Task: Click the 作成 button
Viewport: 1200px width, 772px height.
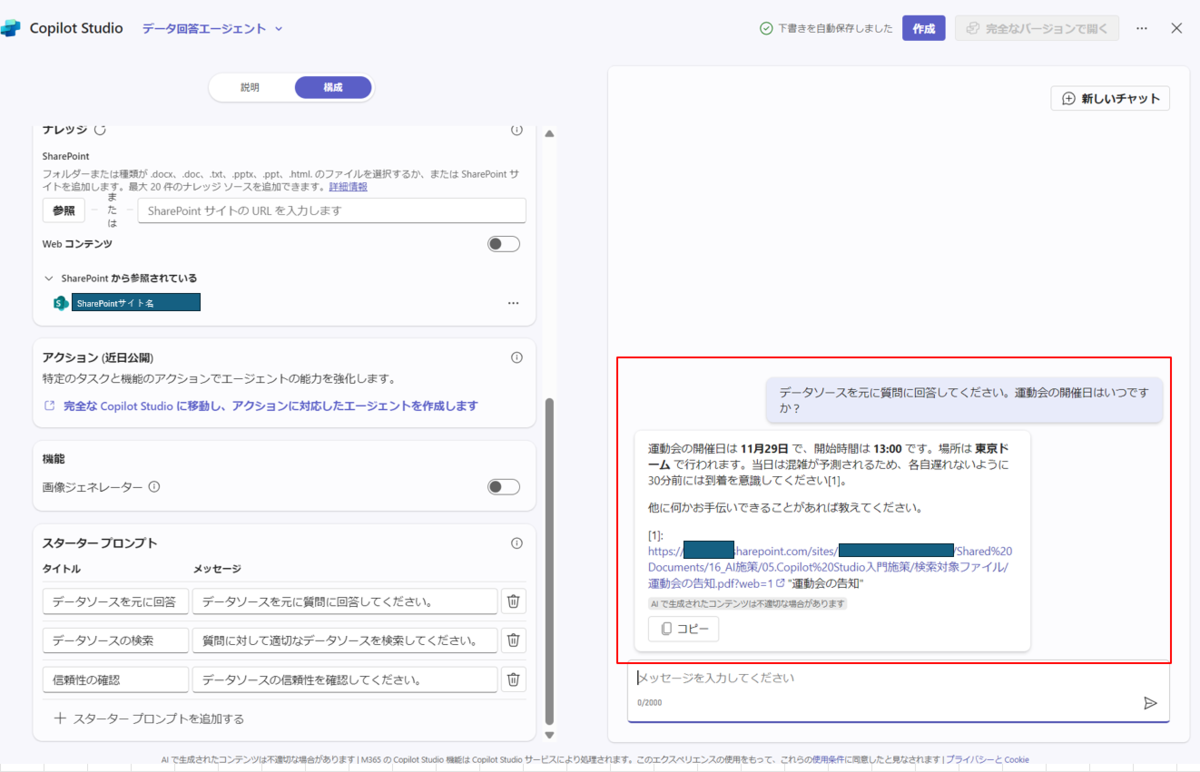Action: pyautogui.click(x=923, y=29)
